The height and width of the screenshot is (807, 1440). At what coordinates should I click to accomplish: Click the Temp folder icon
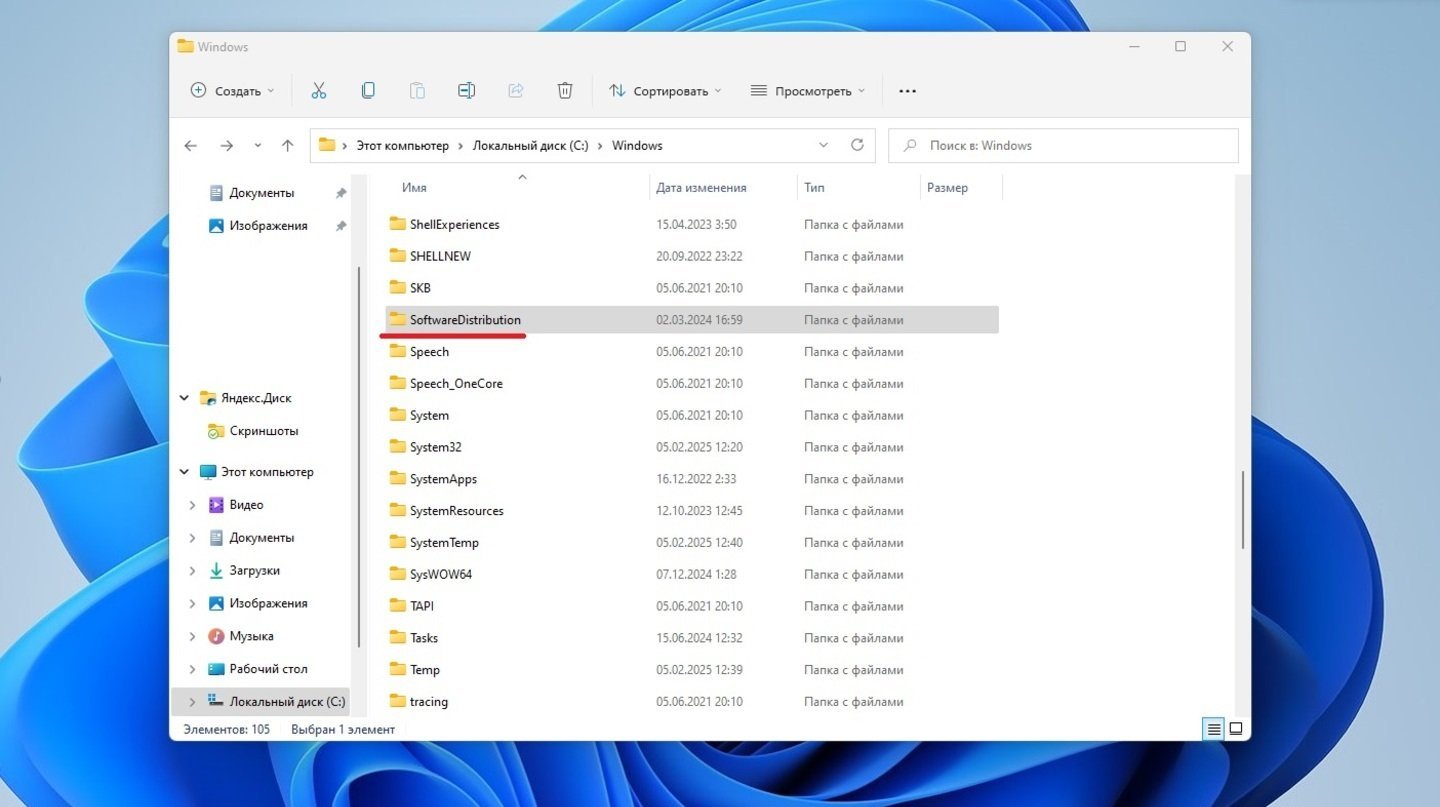(397, 670)
